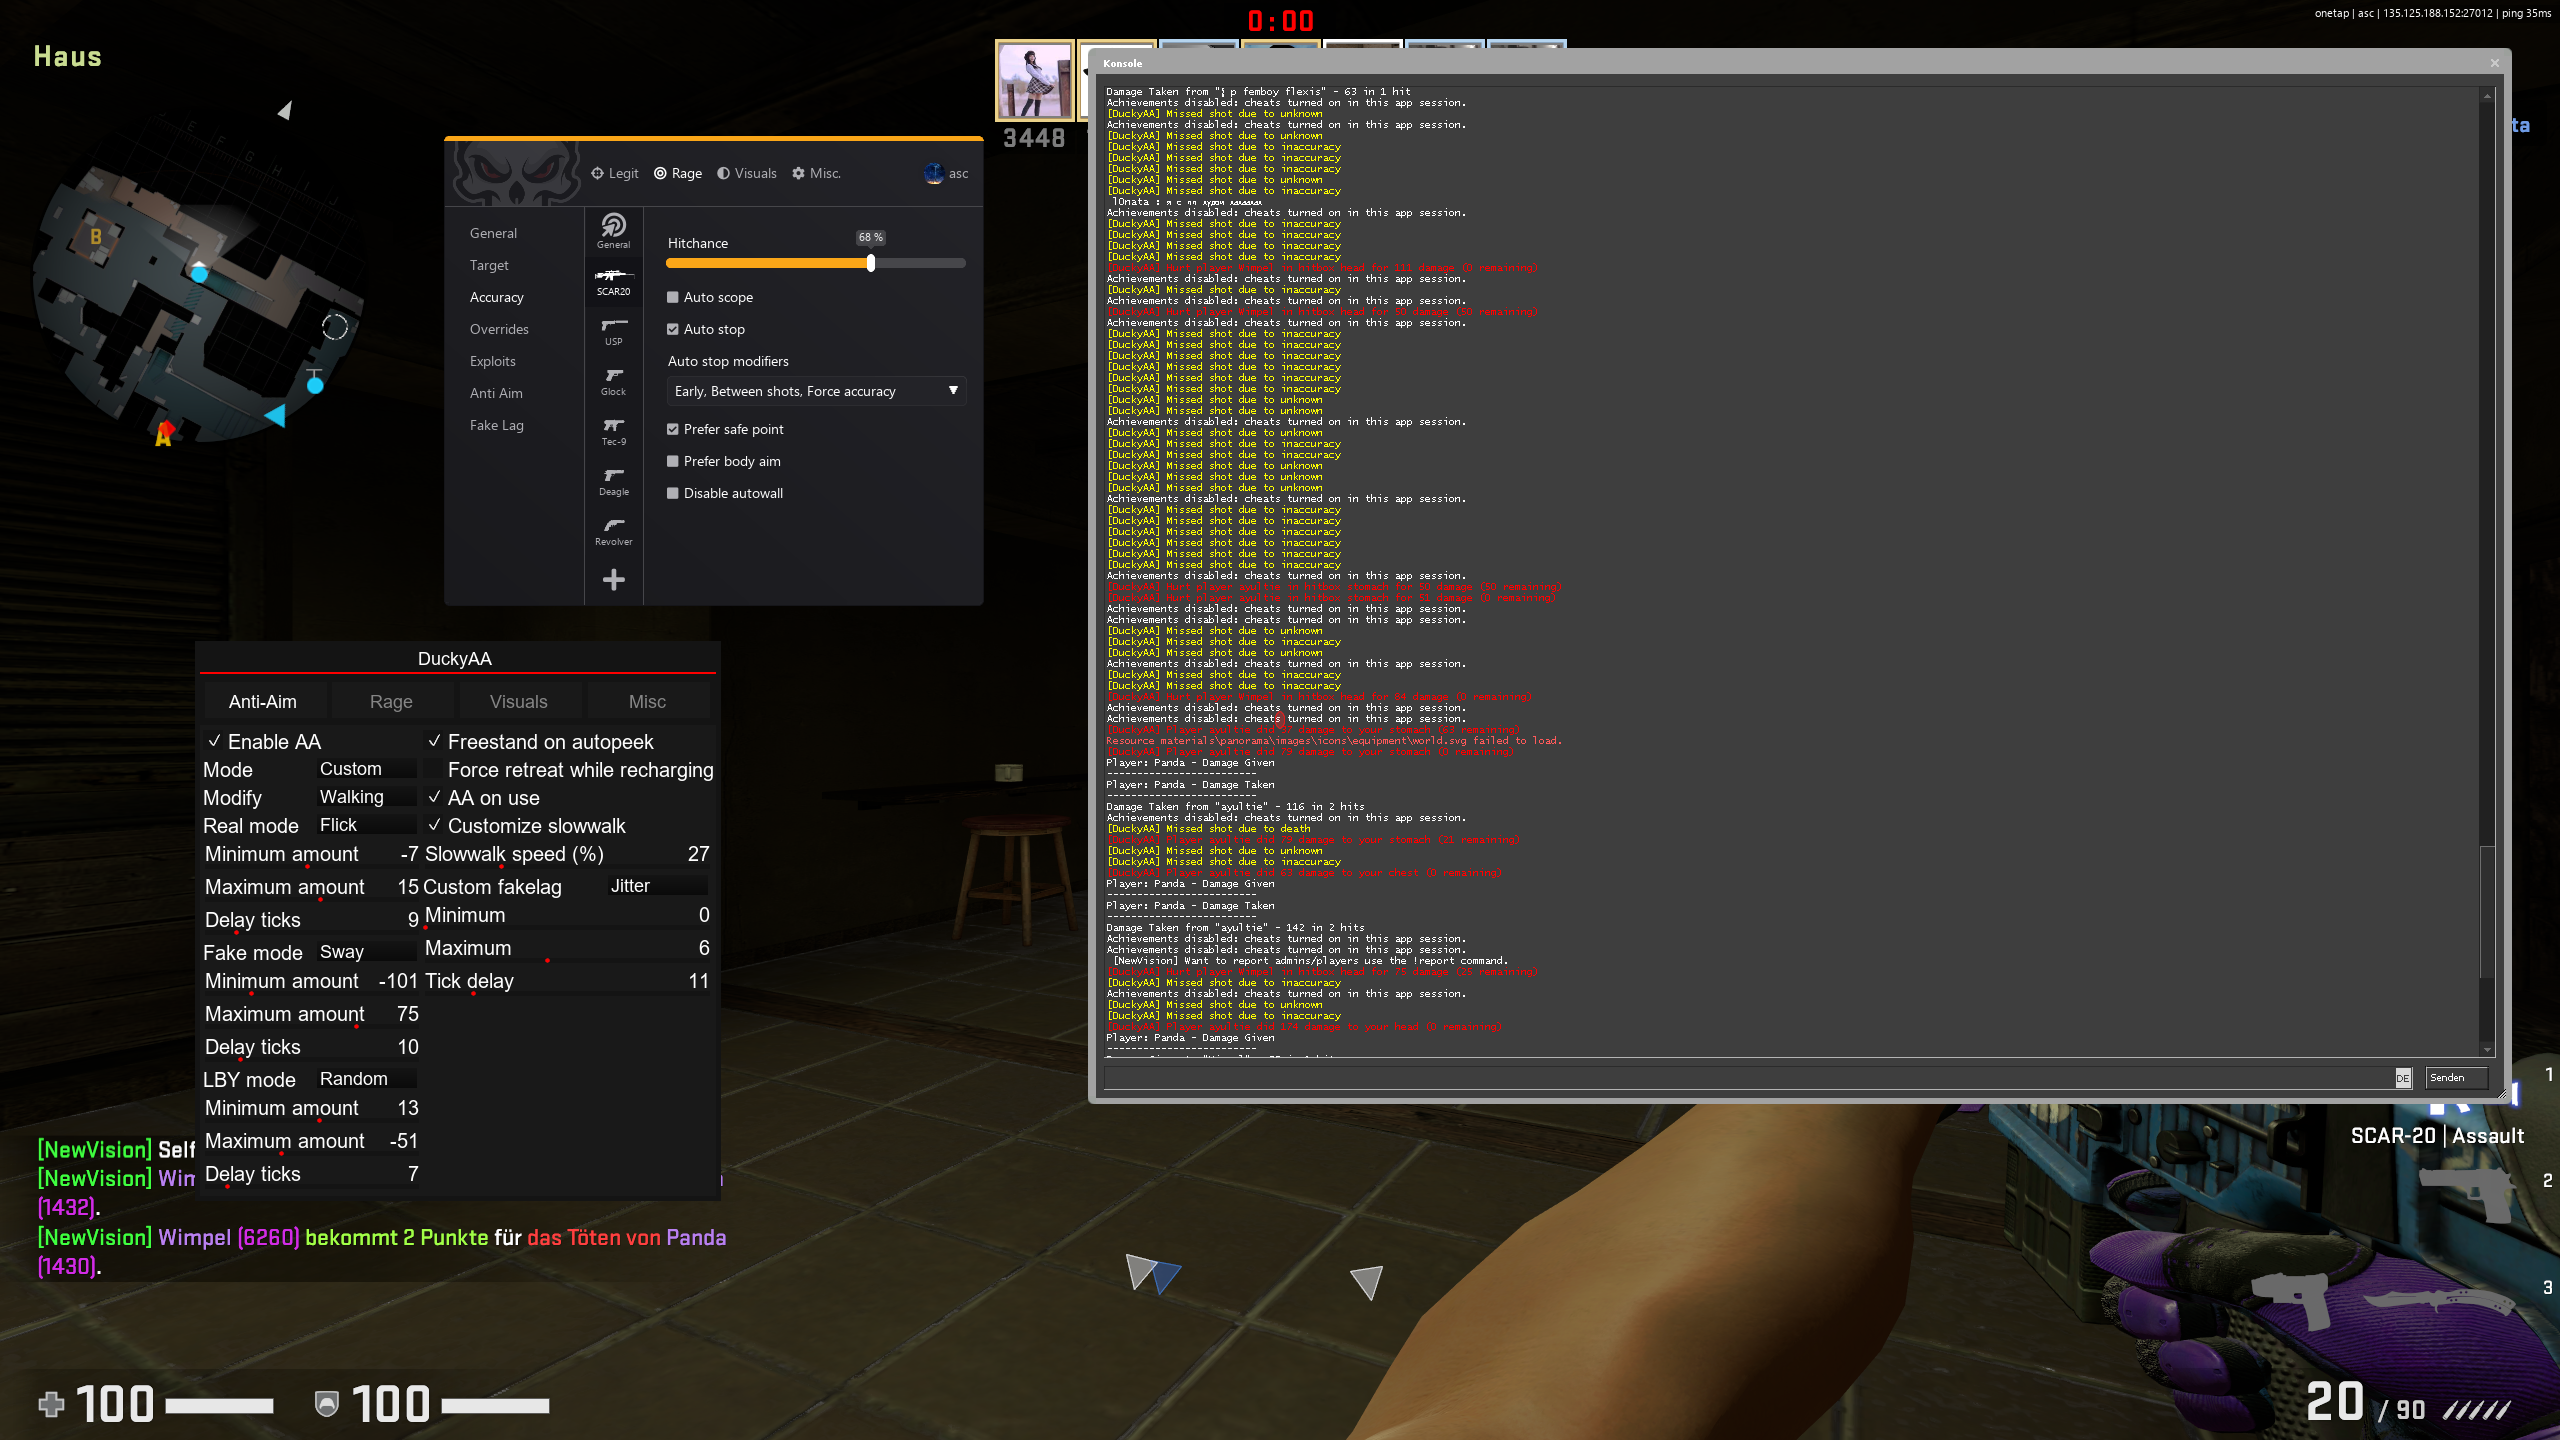This screenshot has height=1440, width=2560.
Task: Open the Mode dropdown showing Custom
Action: pos(366,769)
